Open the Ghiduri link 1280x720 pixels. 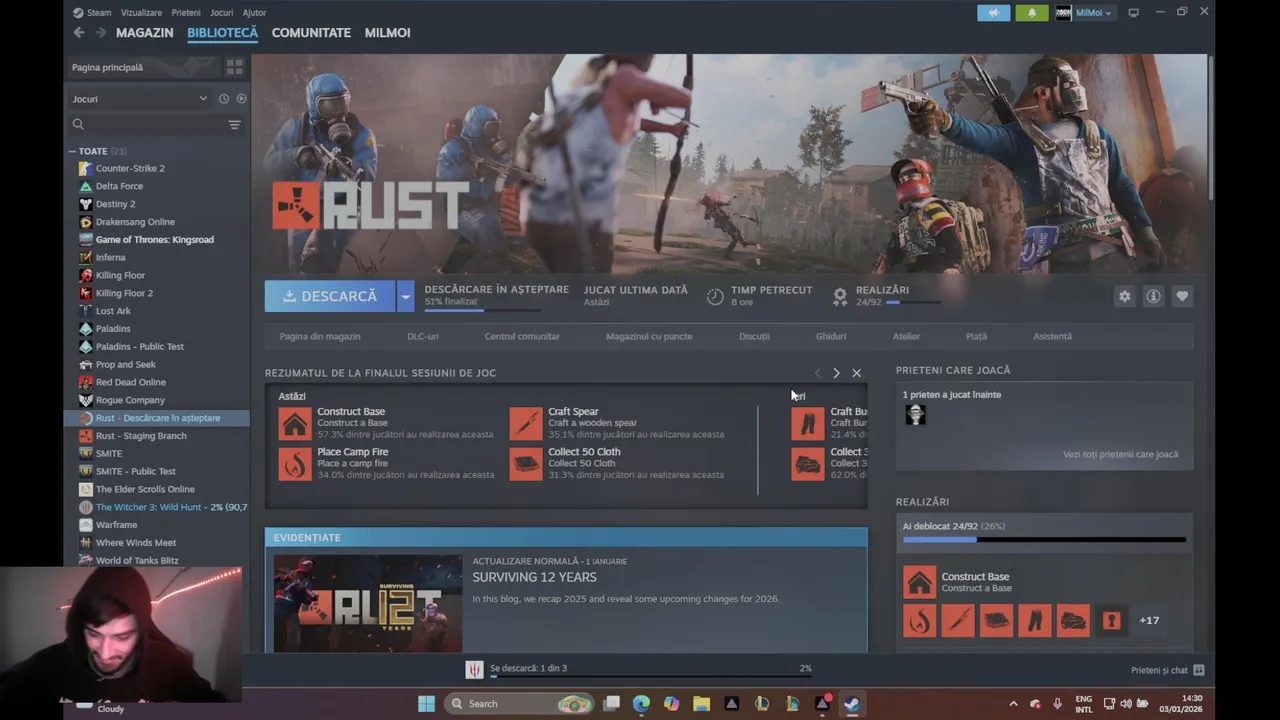coord(831,336)
